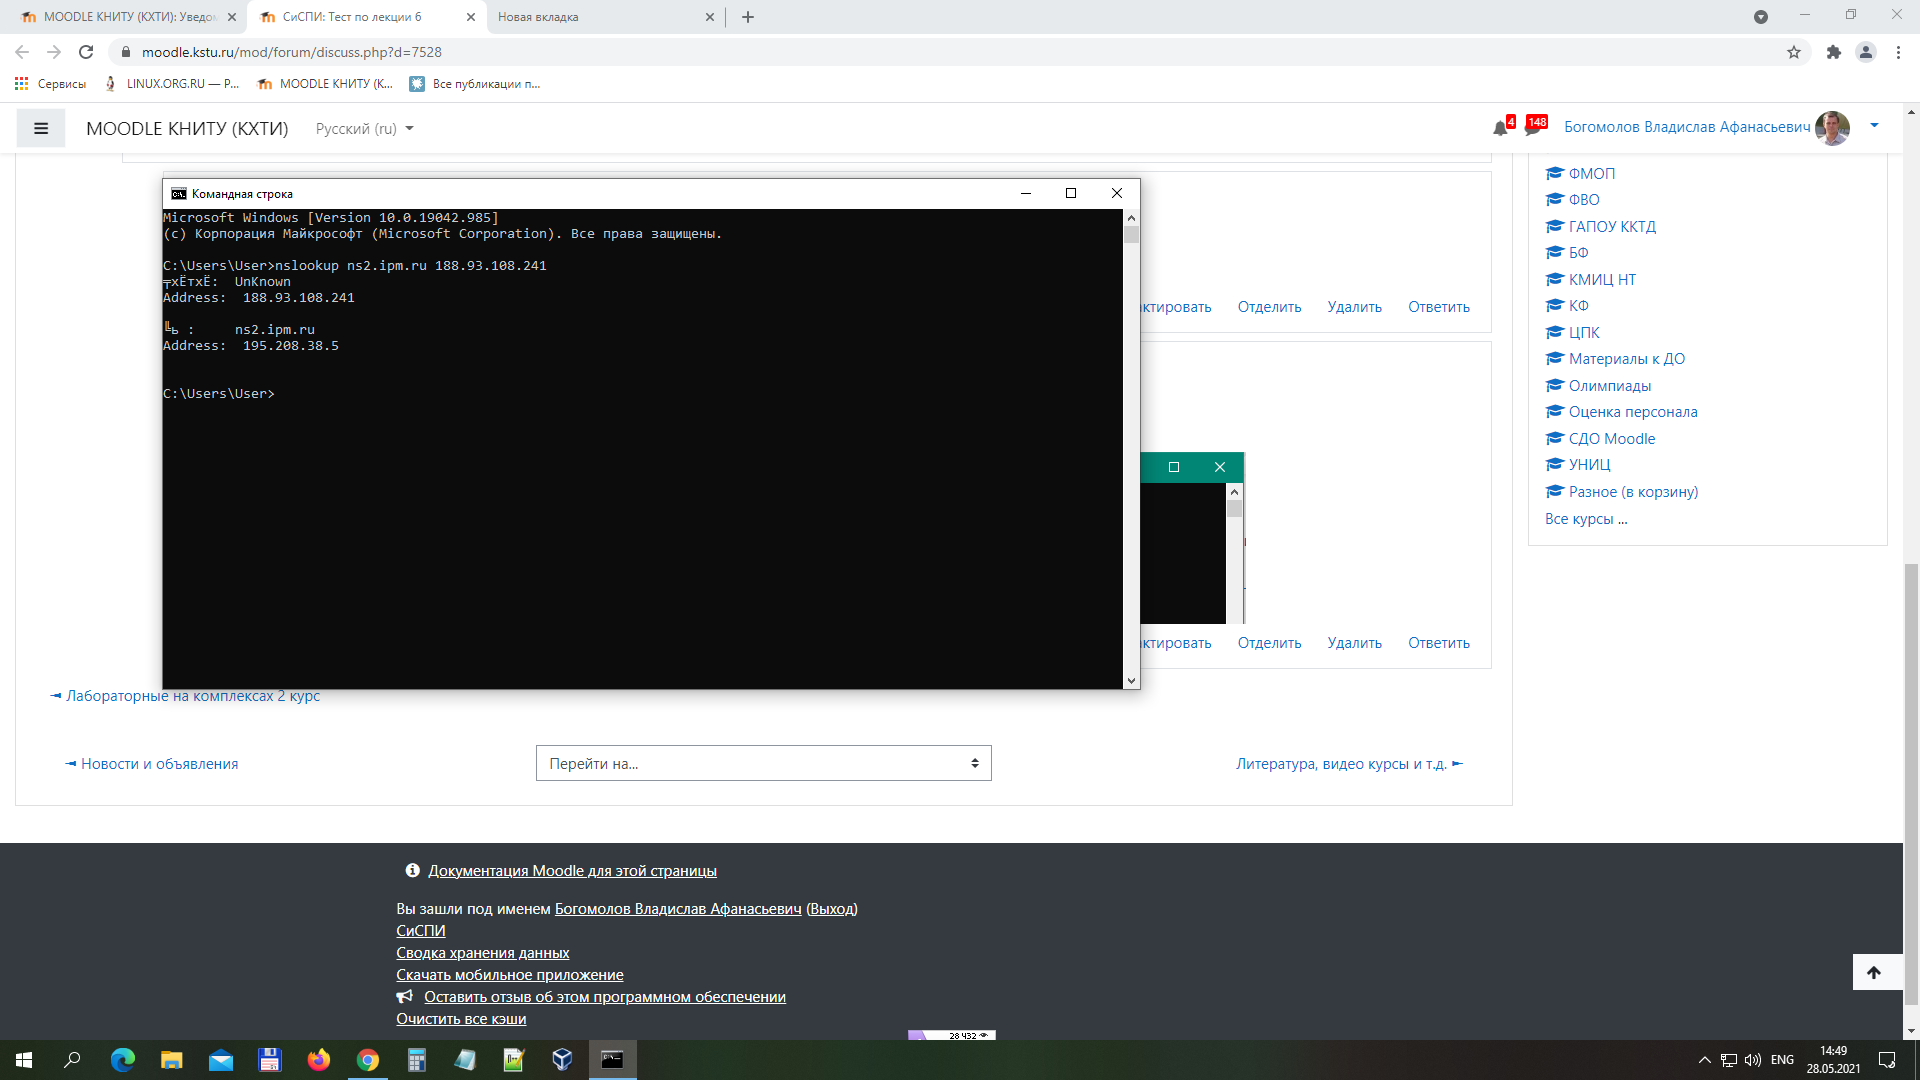Open a new browser tab

(748, 17)
